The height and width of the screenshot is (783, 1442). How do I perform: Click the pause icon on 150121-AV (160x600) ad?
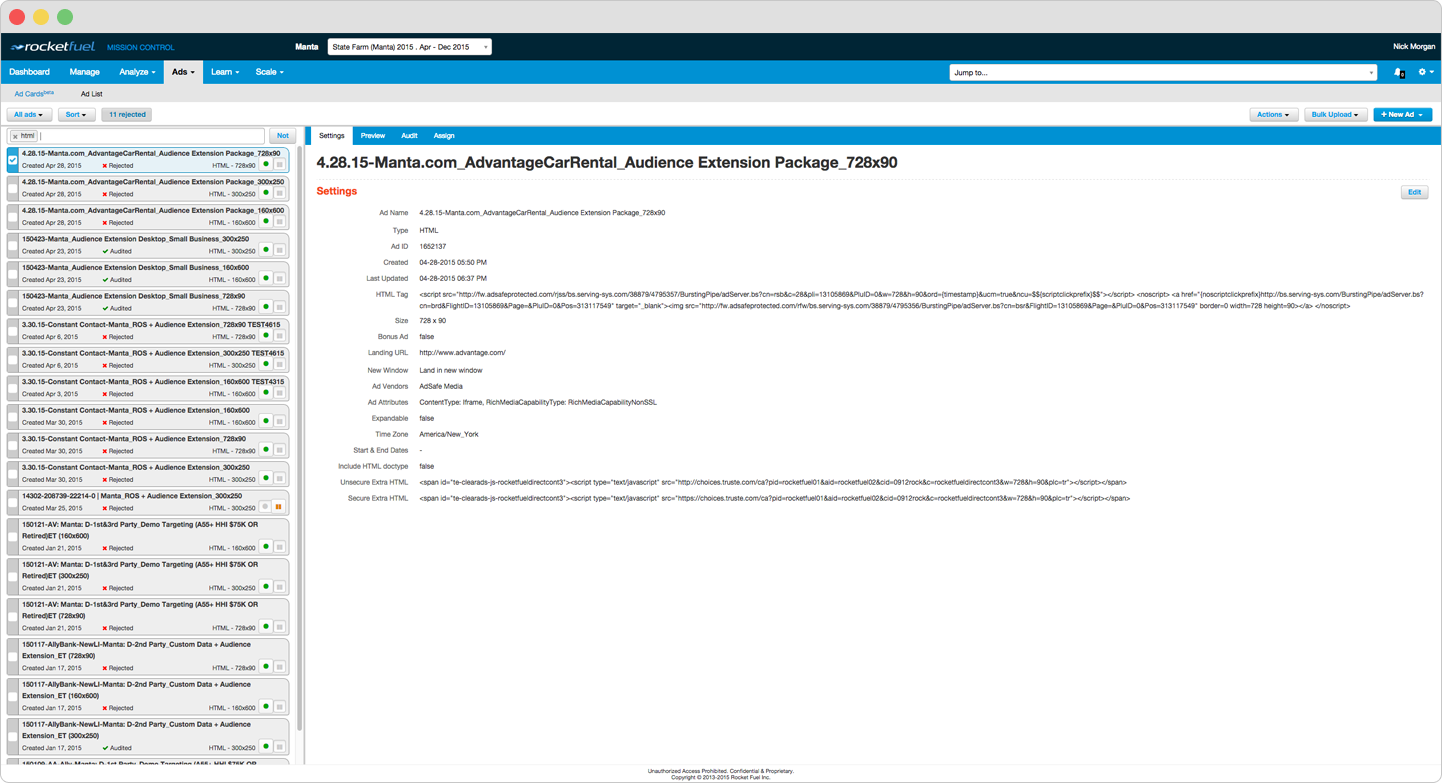tap(279, 547)
